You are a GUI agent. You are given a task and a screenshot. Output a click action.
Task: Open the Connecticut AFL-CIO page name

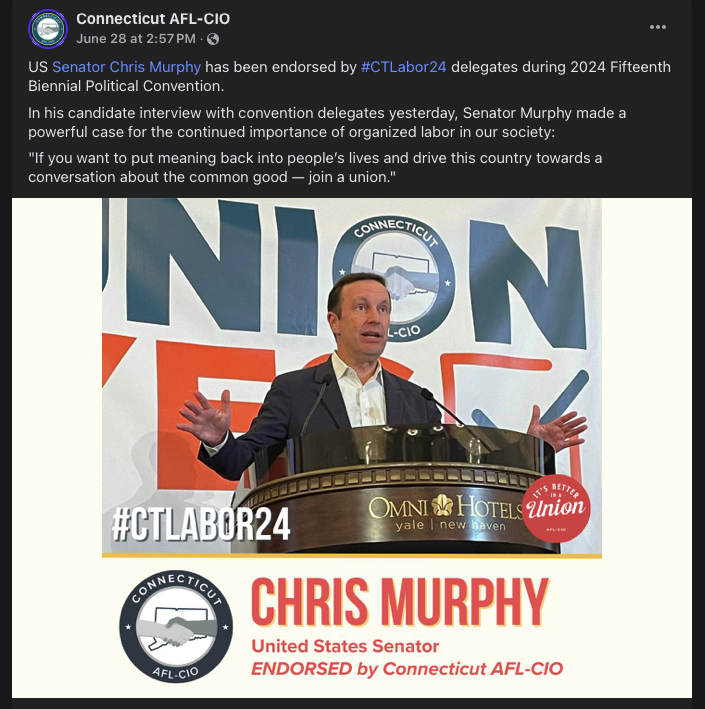click(x=153, y=19)
